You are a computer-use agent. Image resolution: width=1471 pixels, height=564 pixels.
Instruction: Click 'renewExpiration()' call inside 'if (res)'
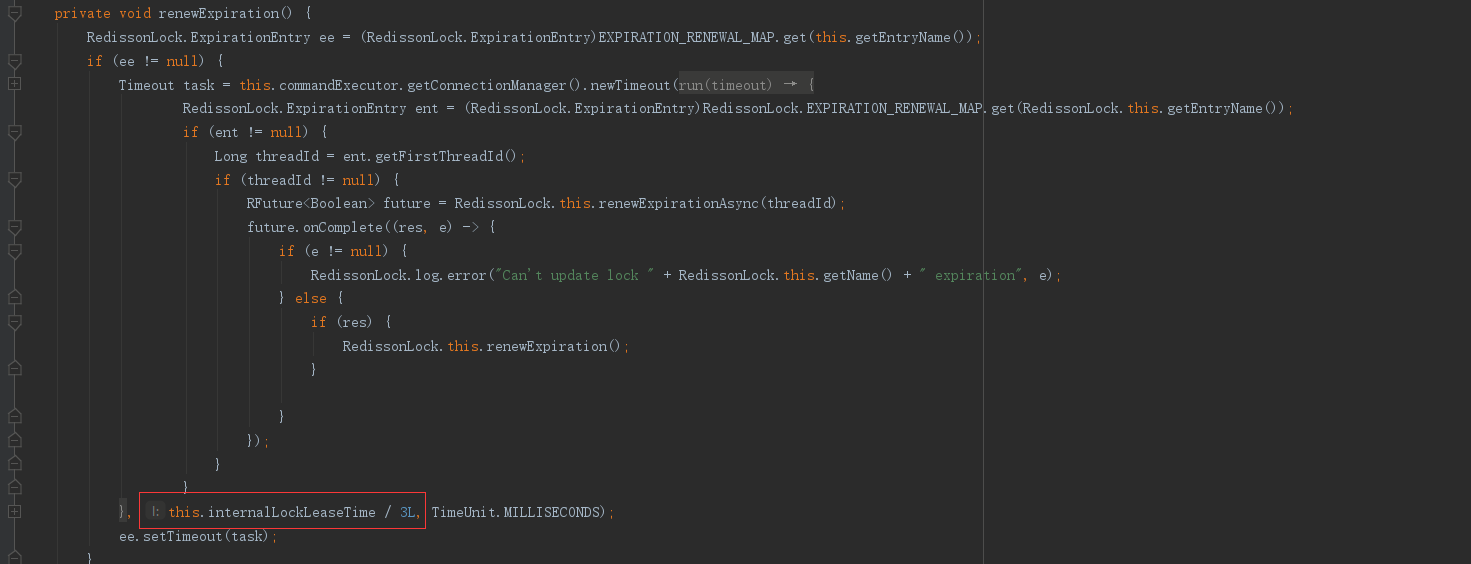pos(552,346)
